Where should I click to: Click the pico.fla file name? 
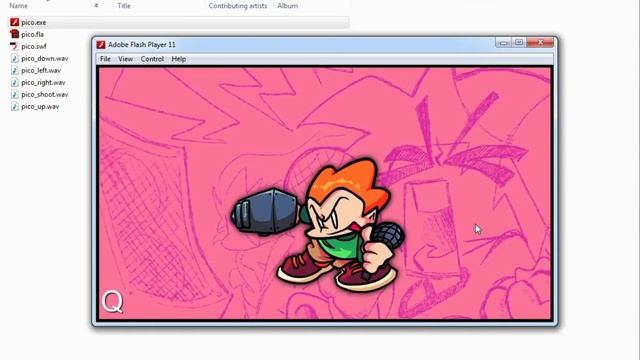[32, 34]
